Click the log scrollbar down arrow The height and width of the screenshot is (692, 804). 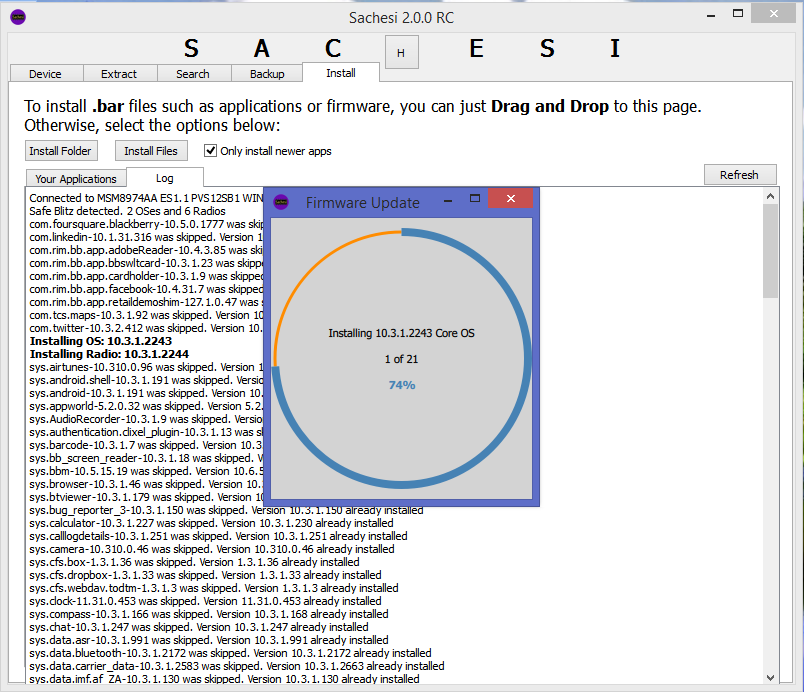click(770, 677)
